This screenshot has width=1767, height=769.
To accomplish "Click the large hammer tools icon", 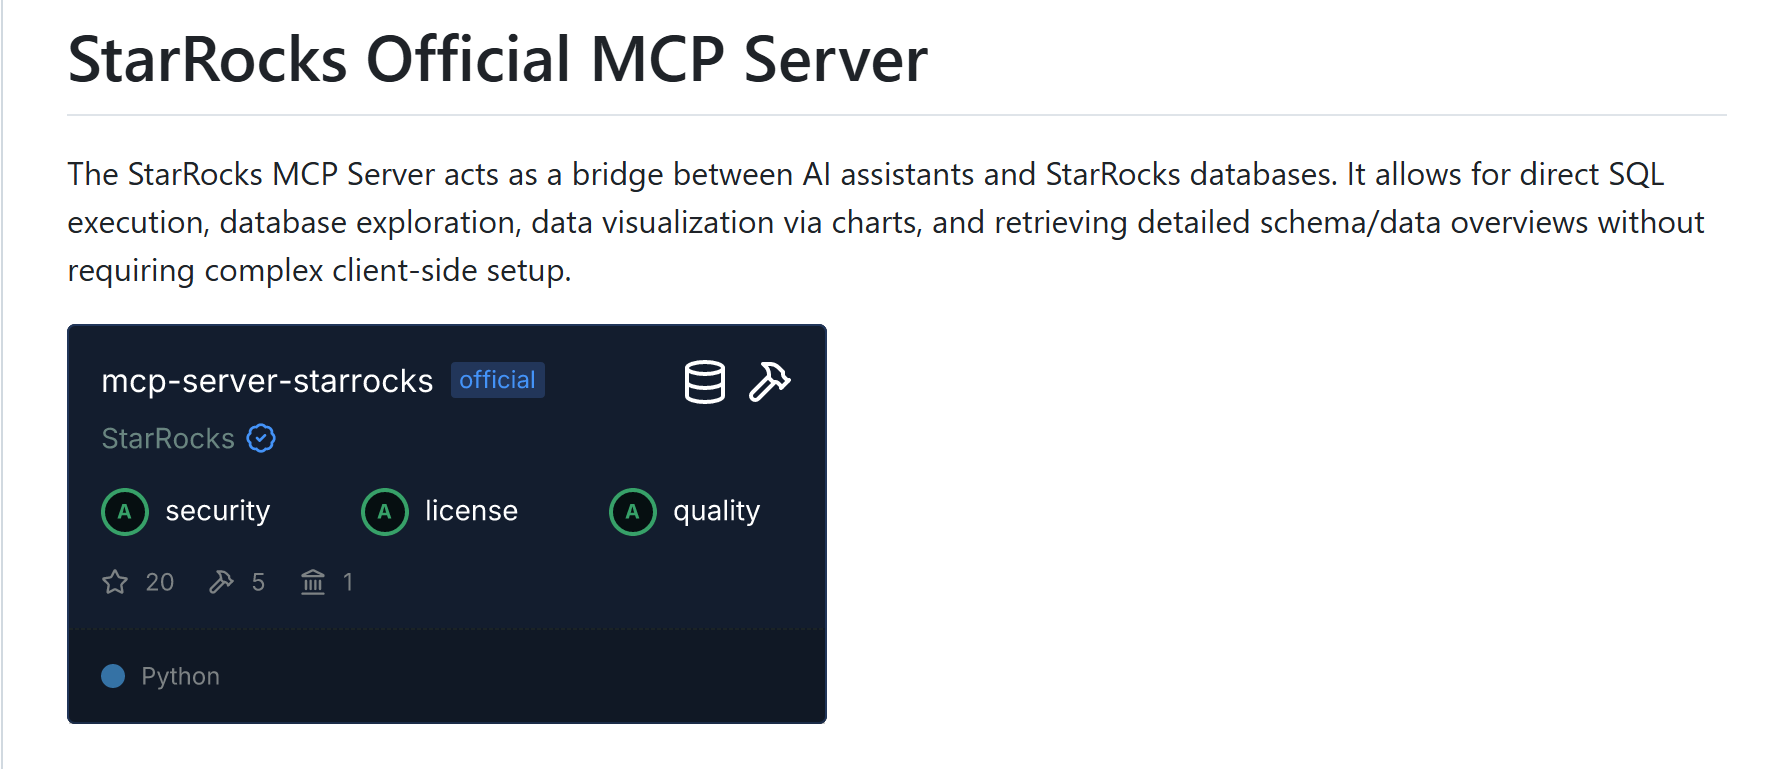I will 769,382.
